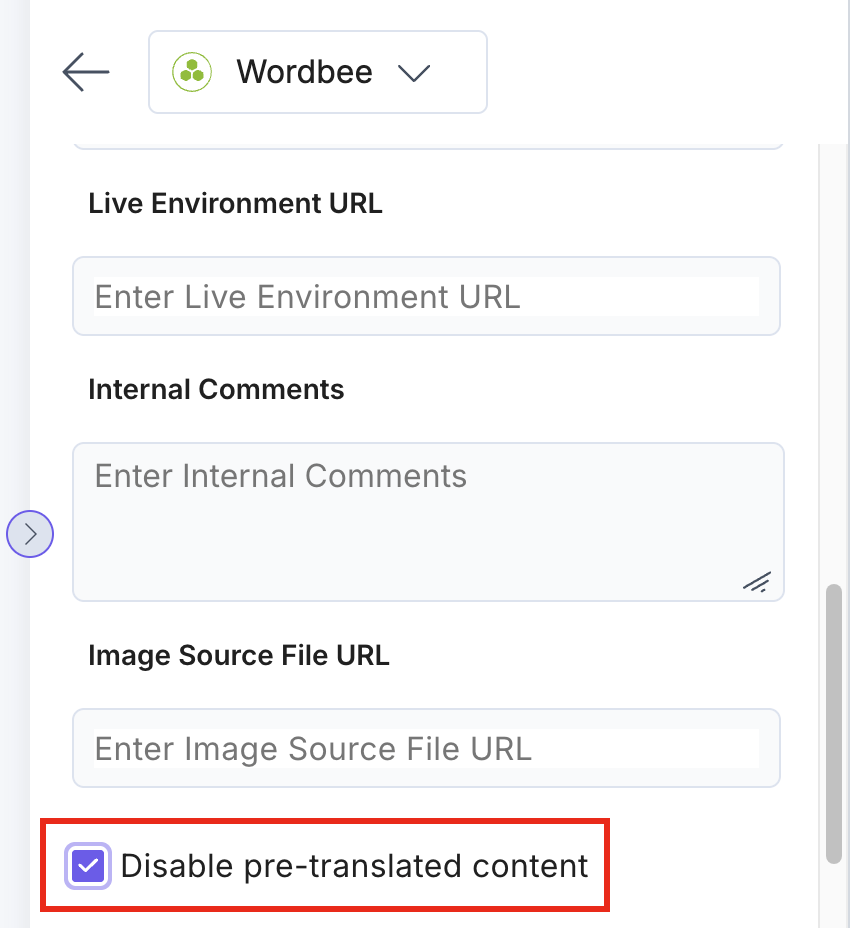The width and height of the screenshot is (864, 928).
Task: Click into the Live Environment URL field
Action: (x=426, y=296)
